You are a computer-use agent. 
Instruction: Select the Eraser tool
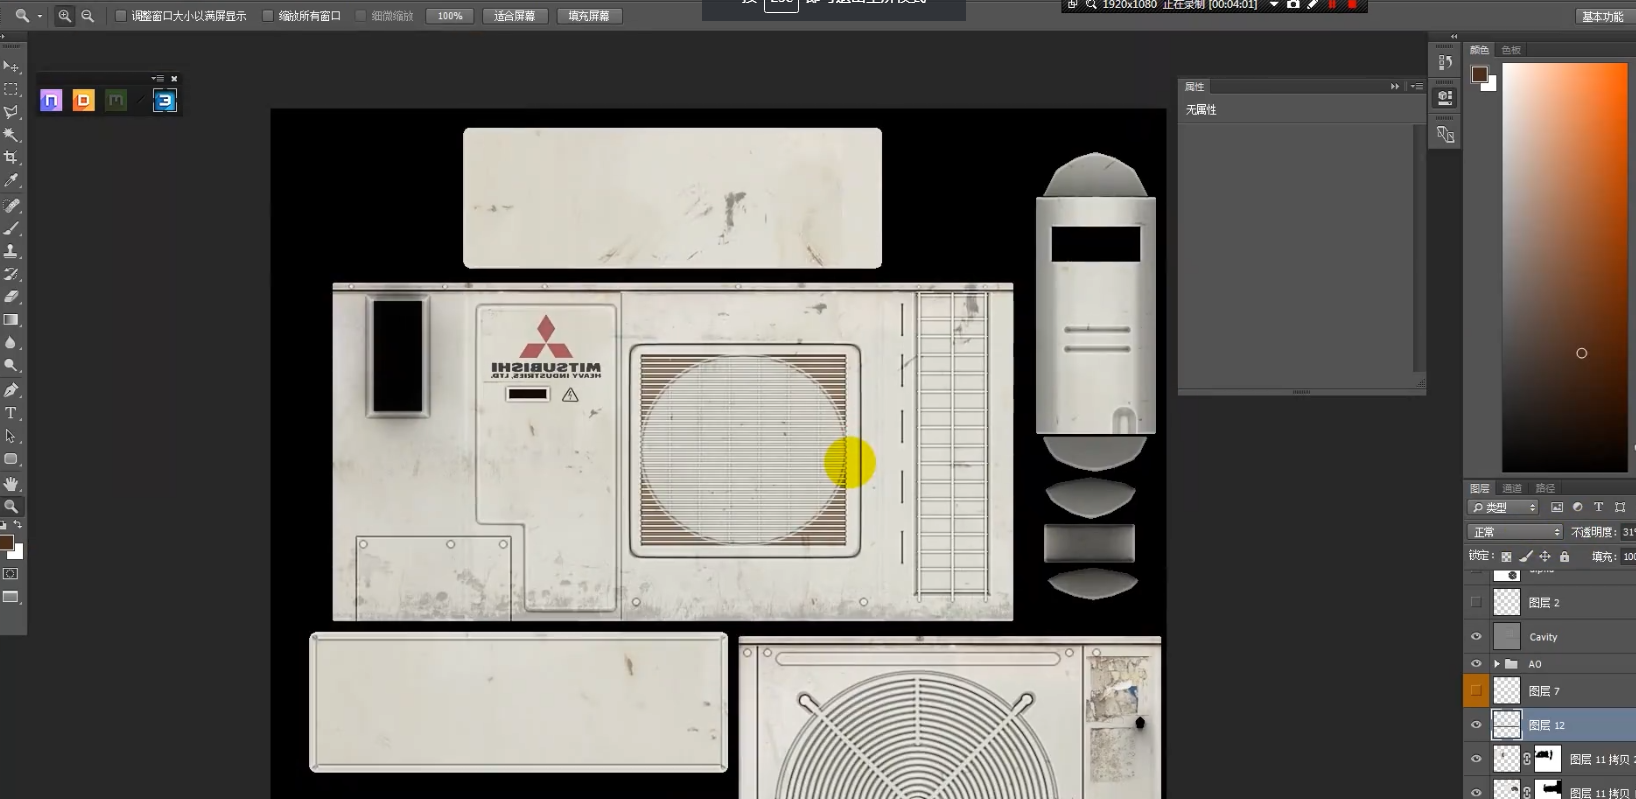(11, 297)
